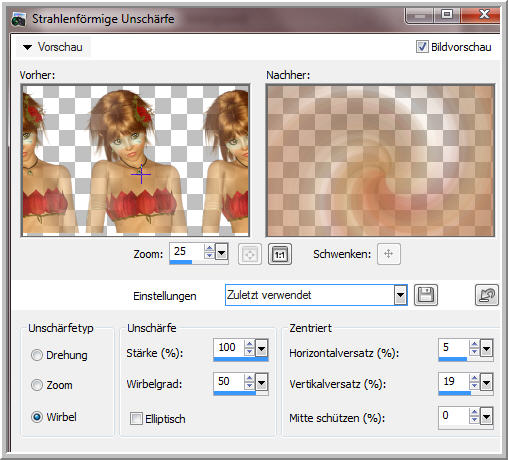The height and width of the screenshot is (460, 508).
Task: Click inside the Mitte schützen value field
Action: 454,416
